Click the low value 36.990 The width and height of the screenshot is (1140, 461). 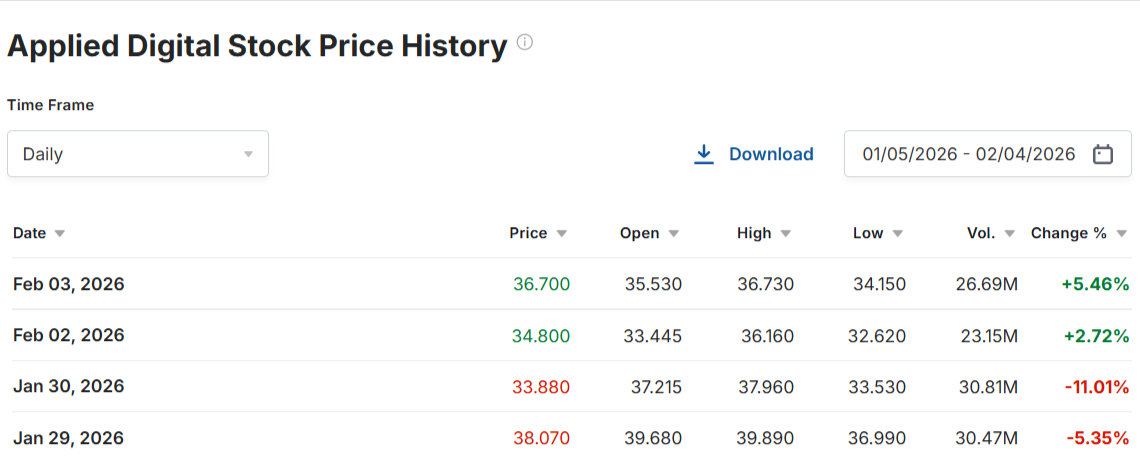coord(877,438)
